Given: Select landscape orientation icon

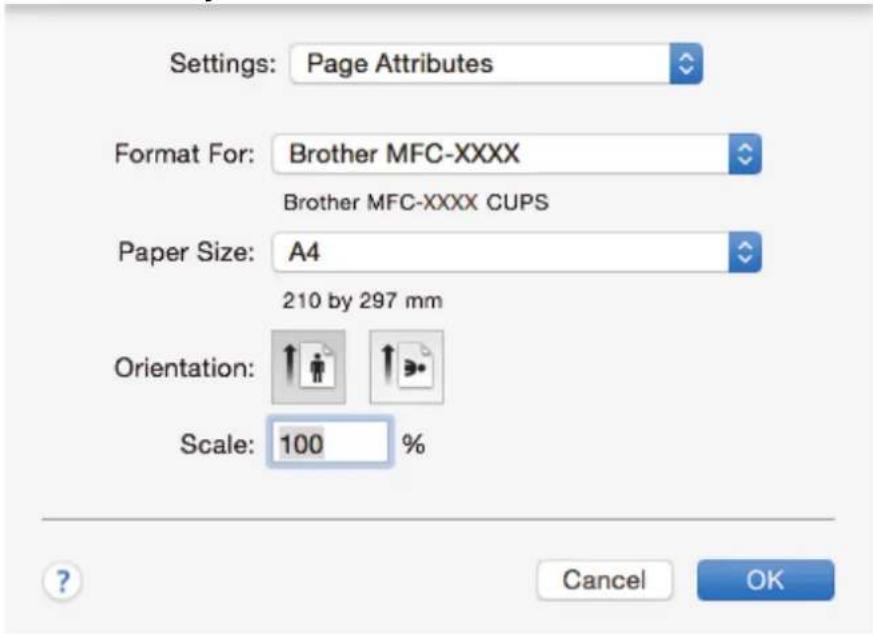Looking at the screenshot, I should pyautogui.click(x=406, y=367).
